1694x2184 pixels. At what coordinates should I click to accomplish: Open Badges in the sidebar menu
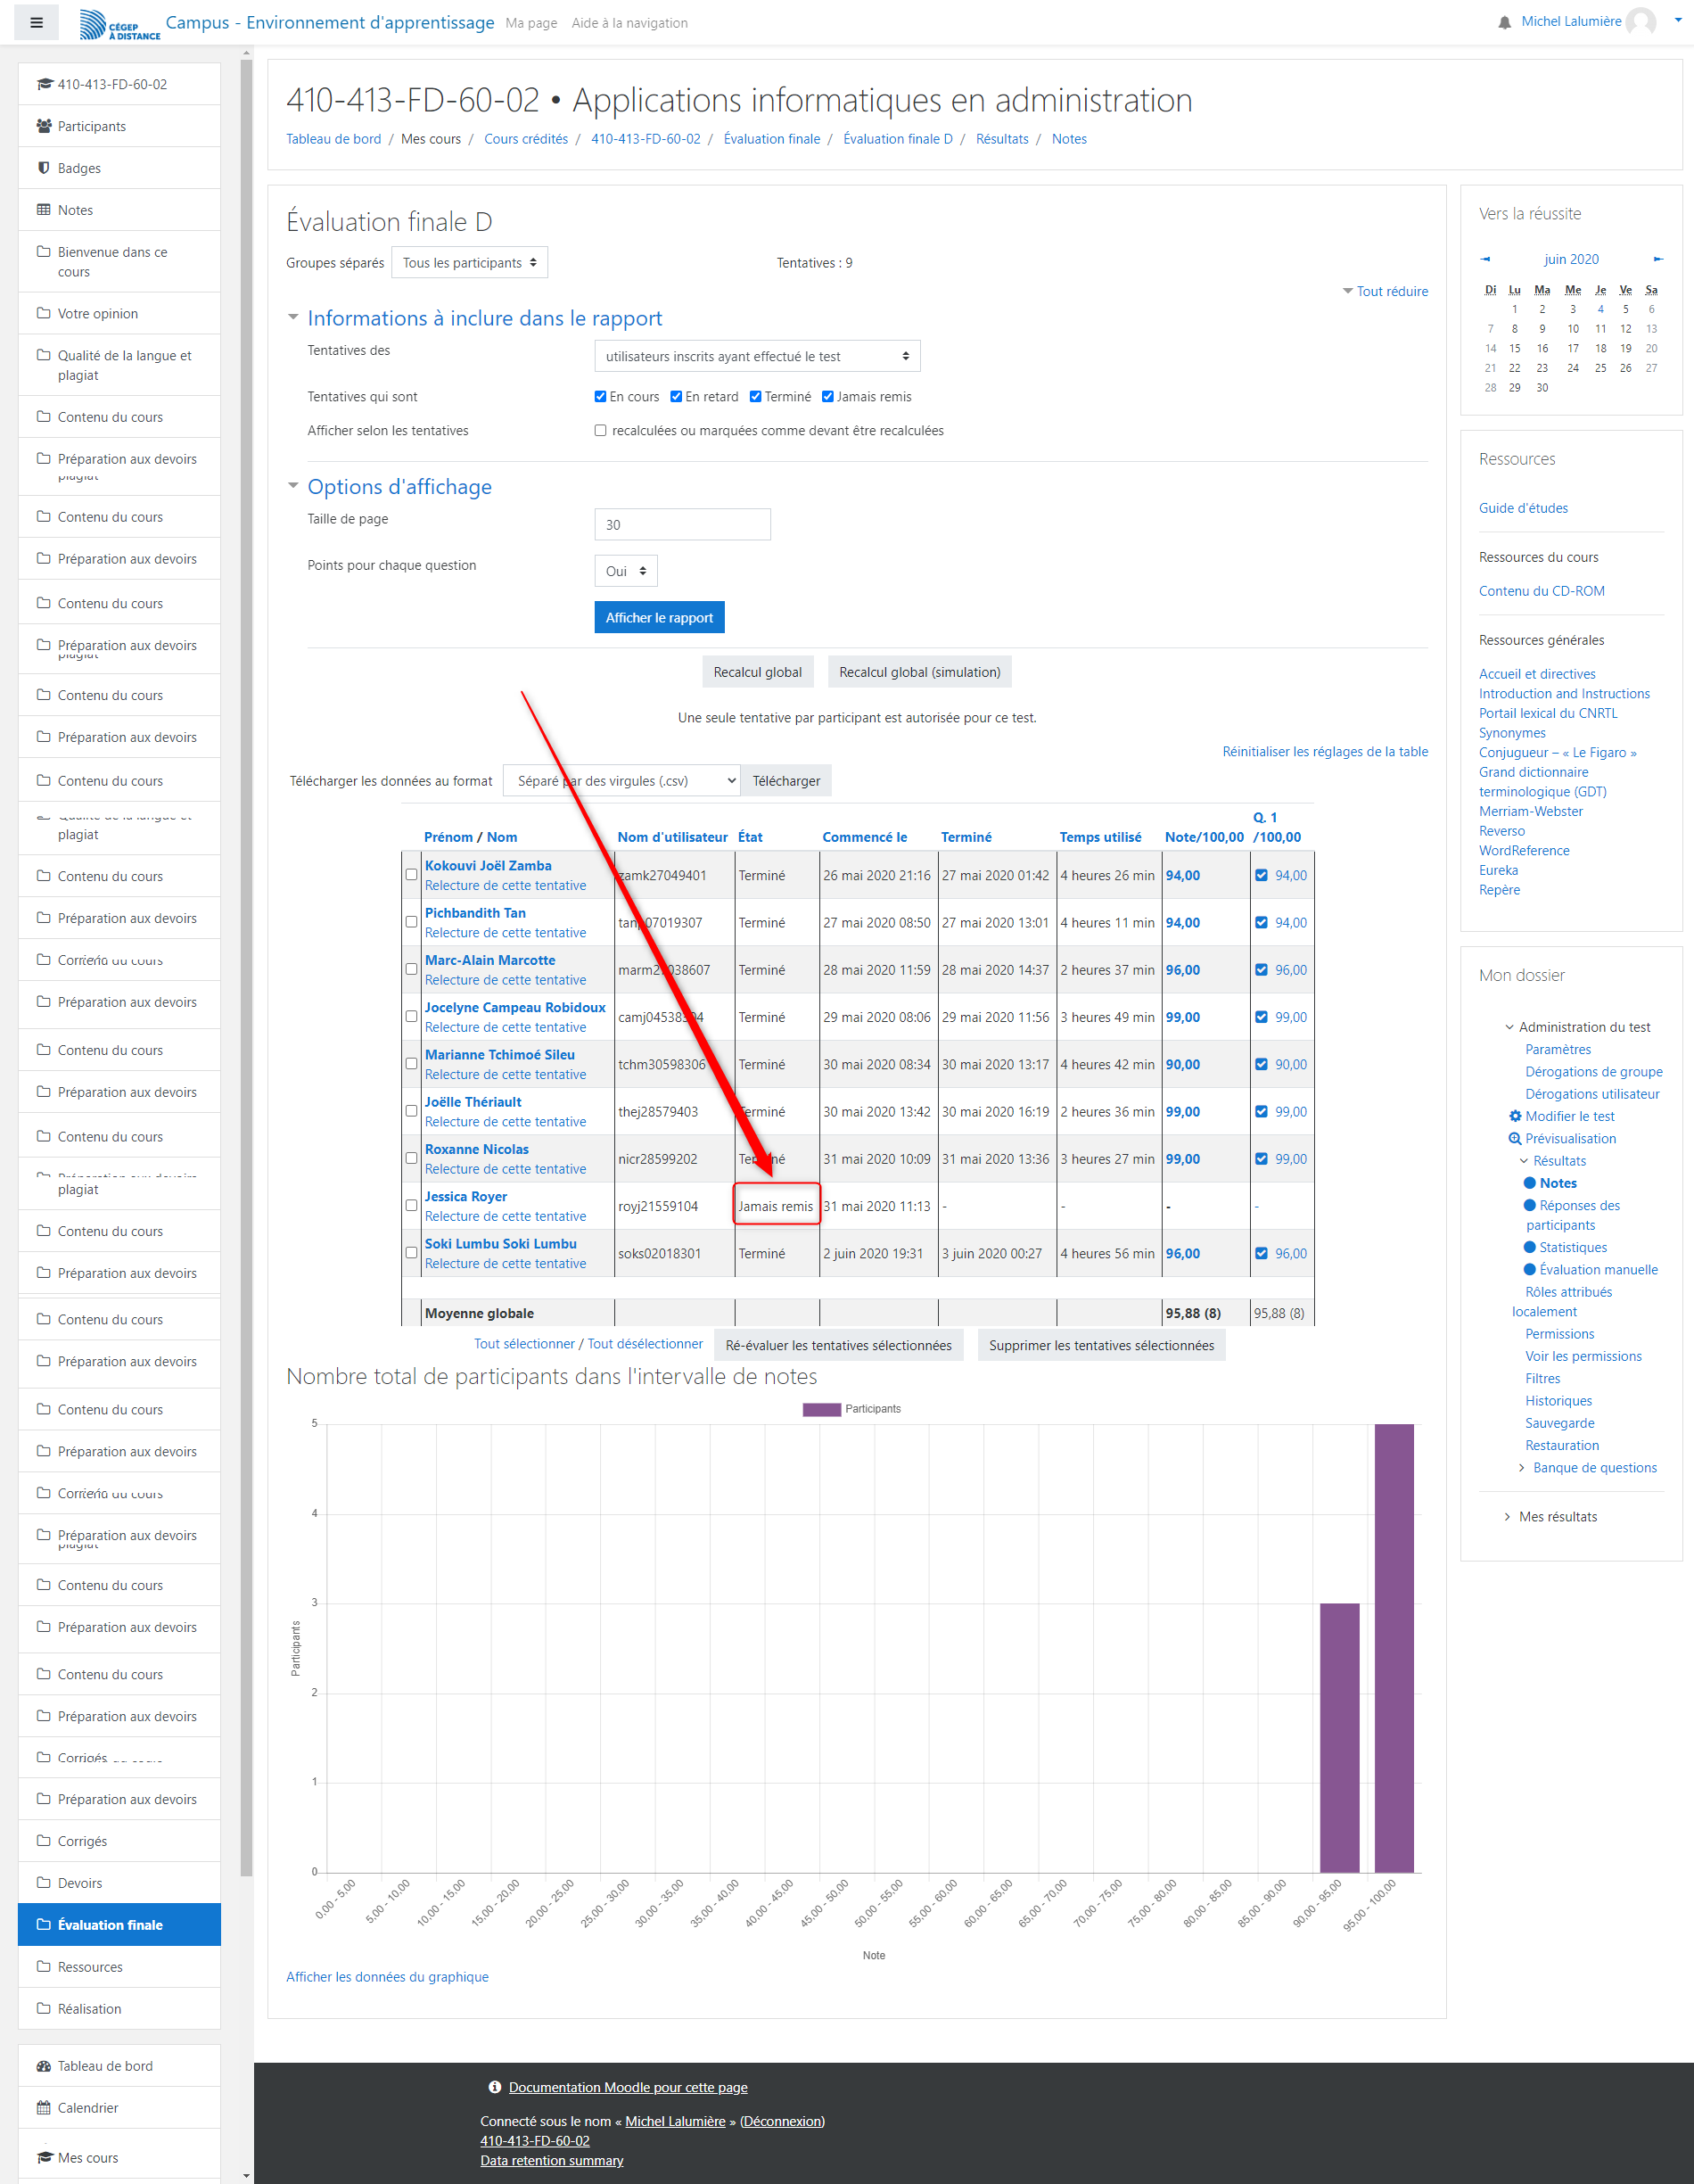point(79,168)
